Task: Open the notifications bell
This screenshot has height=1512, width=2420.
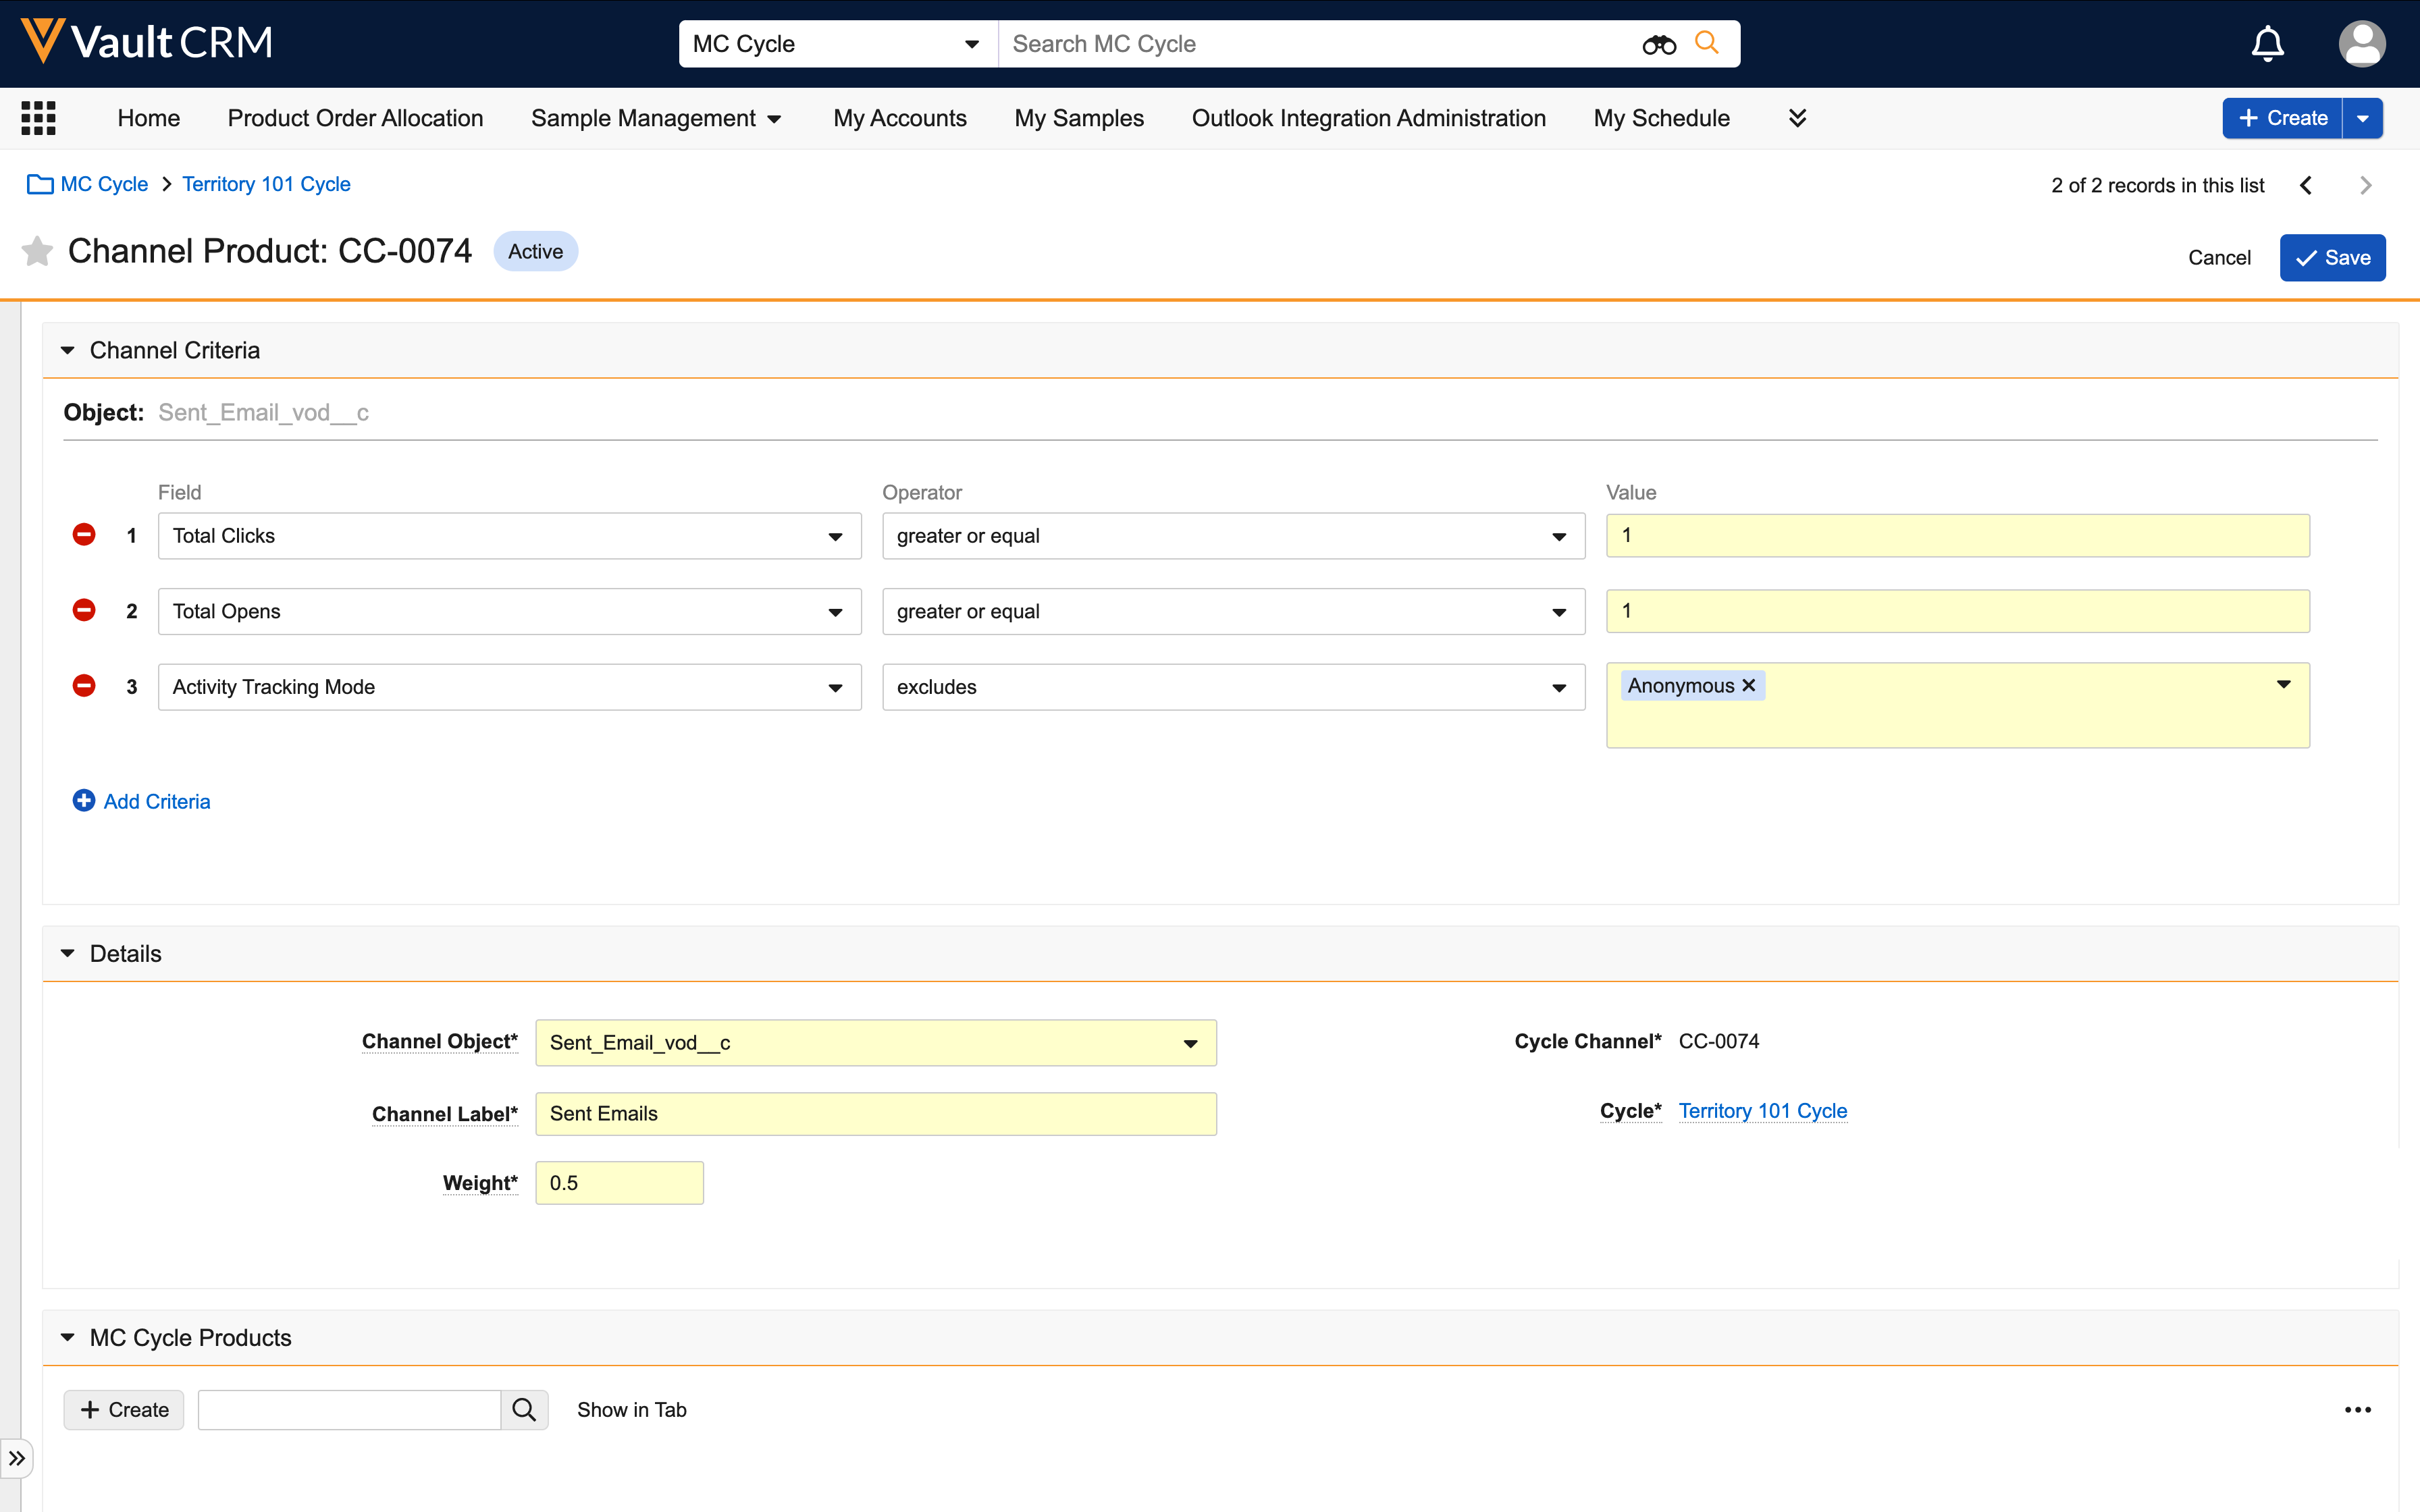Action: click(x=2267, y=44)
